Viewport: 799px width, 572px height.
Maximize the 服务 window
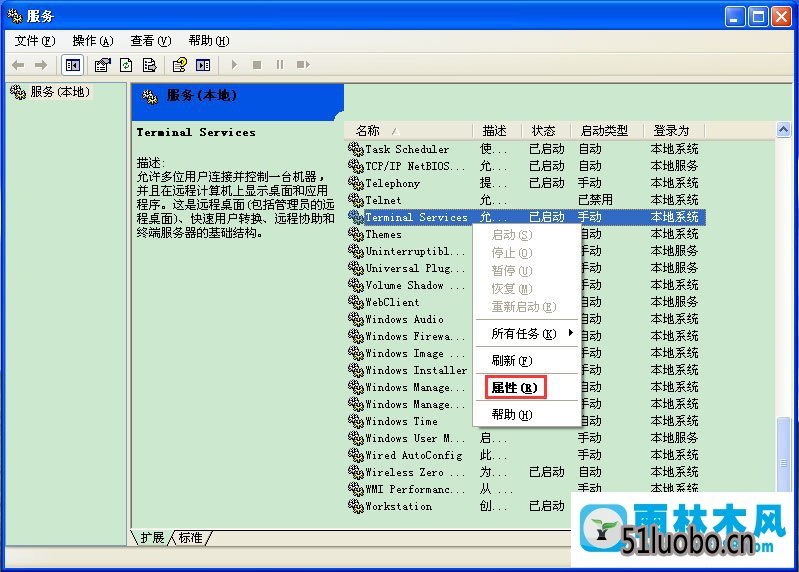(758, 17)
